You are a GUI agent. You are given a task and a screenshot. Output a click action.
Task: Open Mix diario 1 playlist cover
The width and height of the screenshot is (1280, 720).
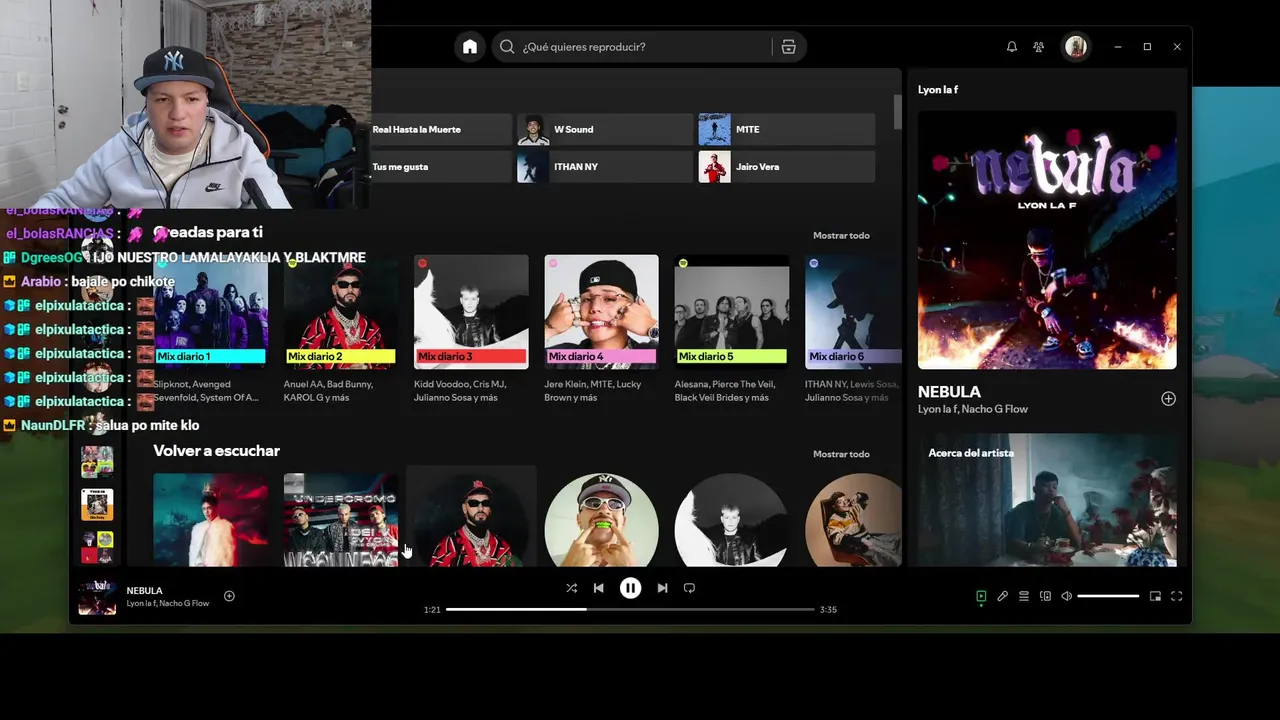pyautogui.click(x=211, y=312)
